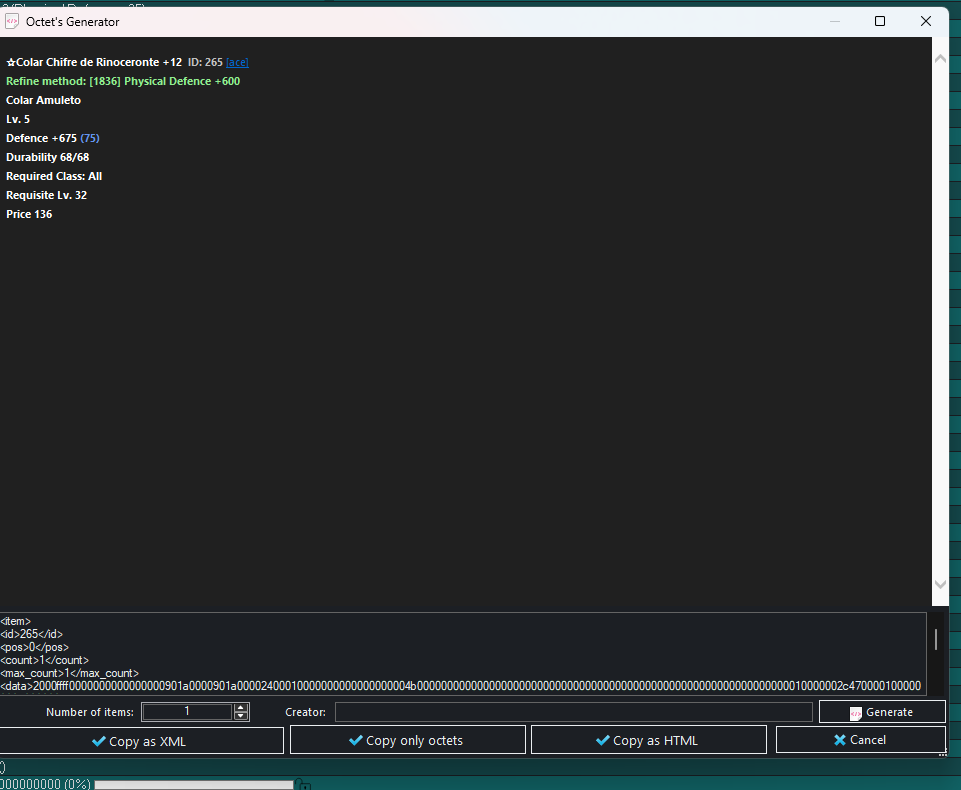Viewport: 961px width, 790px height.
Task: Close the Octet's Generator window
Action: 927,21
